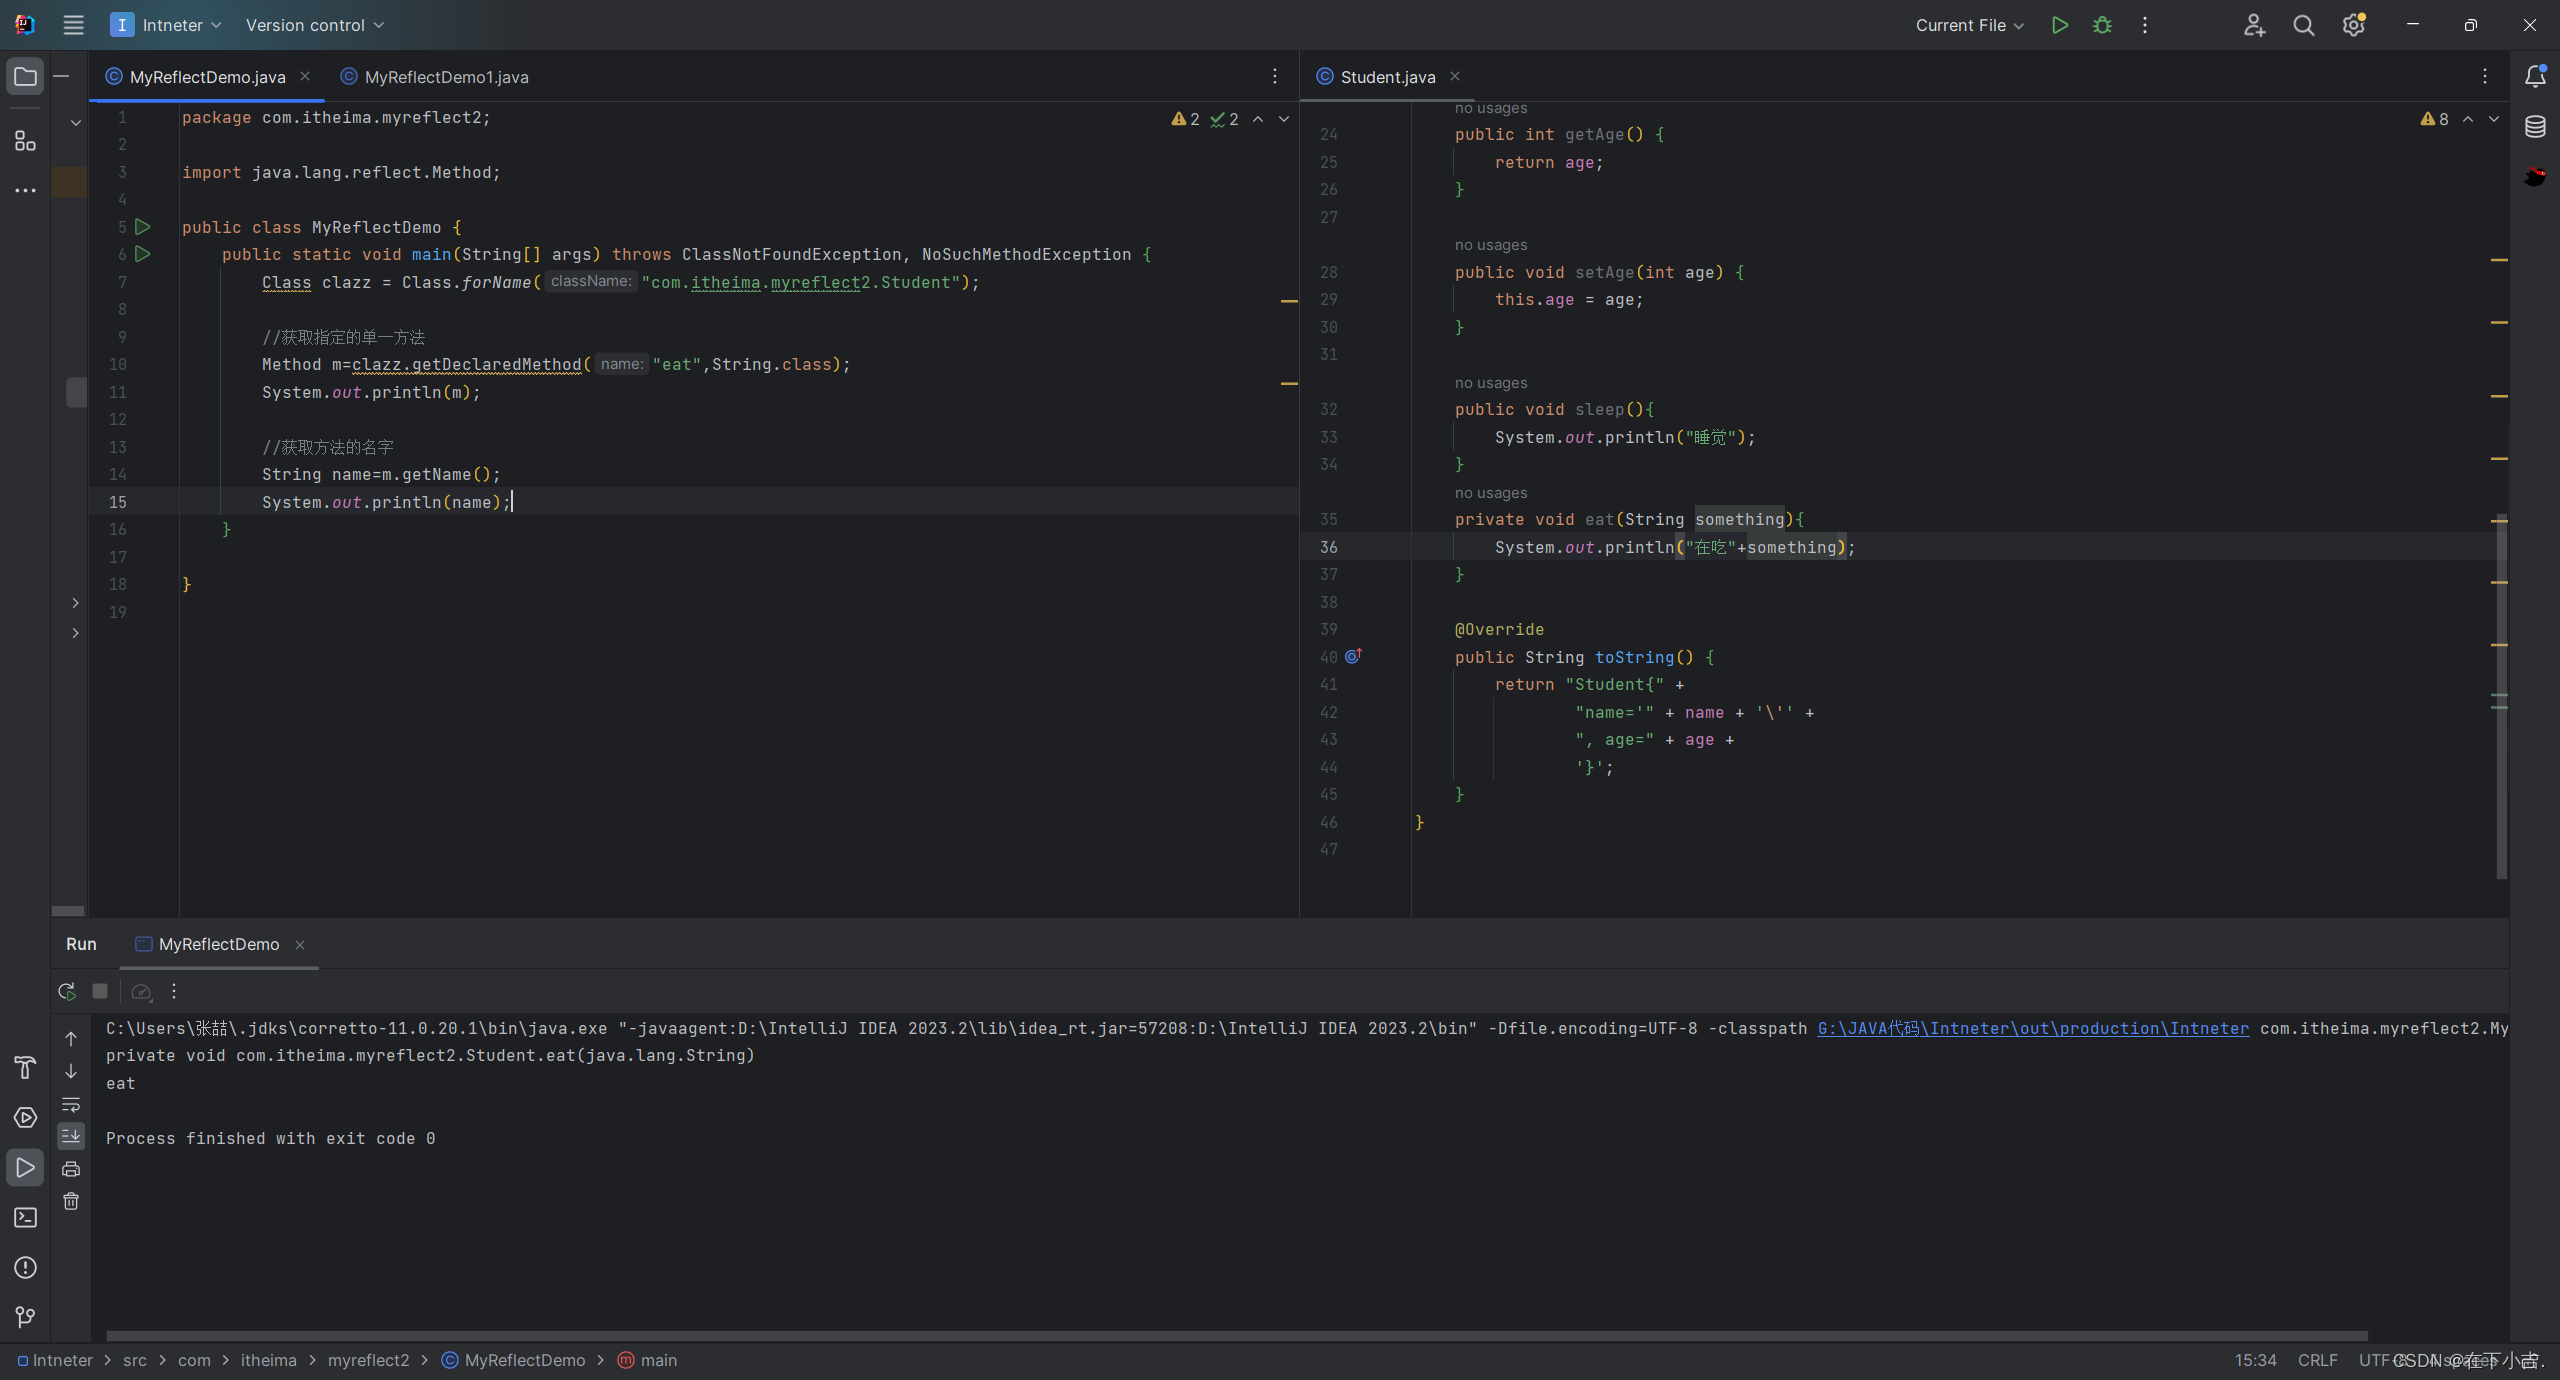Start debugging with the bug icon

point(2102,25)
